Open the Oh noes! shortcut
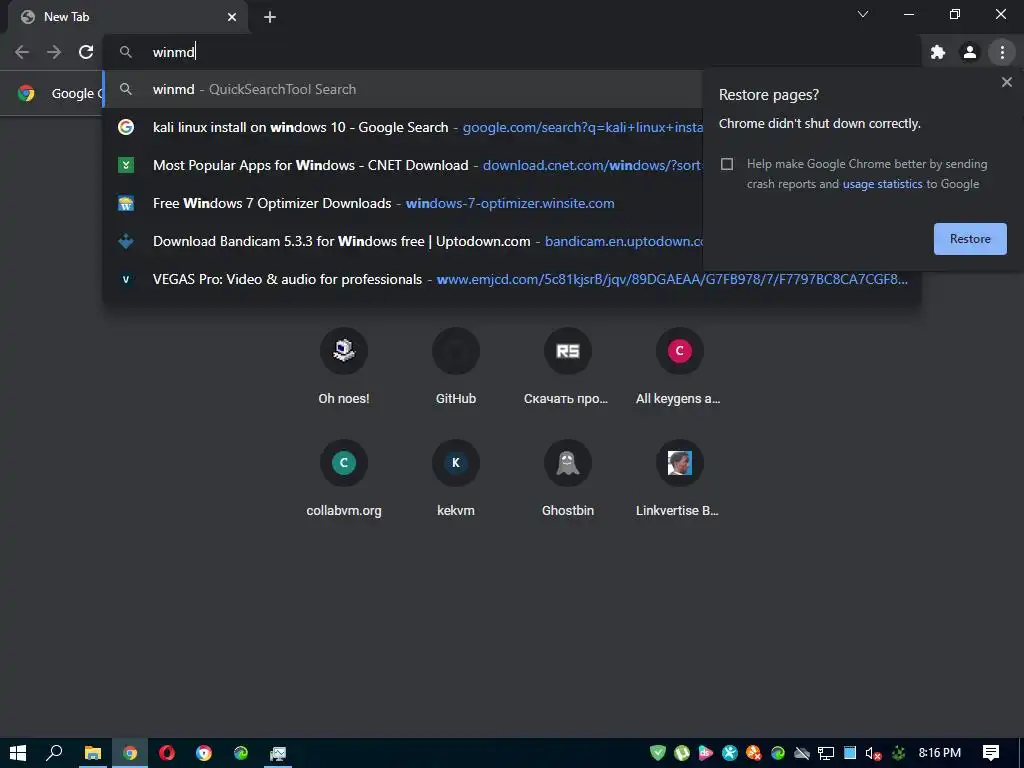Image resolution: width=1024 pixels, height=768 pixels. [344, 366]
